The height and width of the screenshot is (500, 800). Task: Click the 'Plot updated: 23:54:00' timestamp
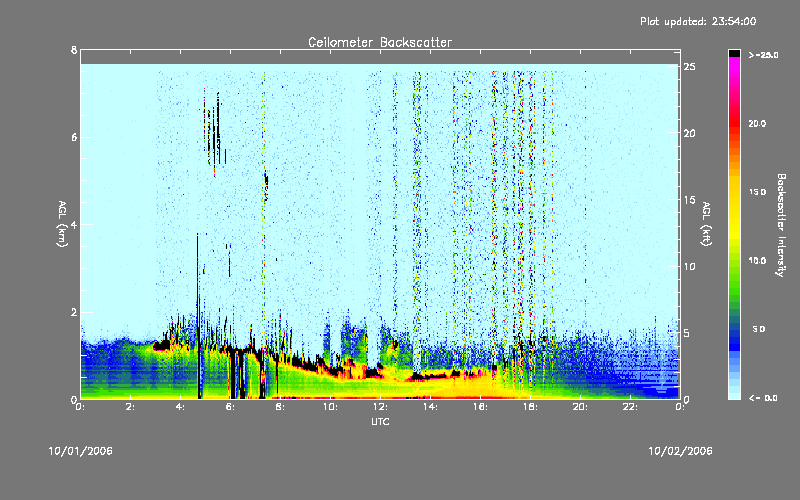tap(698, 21)
